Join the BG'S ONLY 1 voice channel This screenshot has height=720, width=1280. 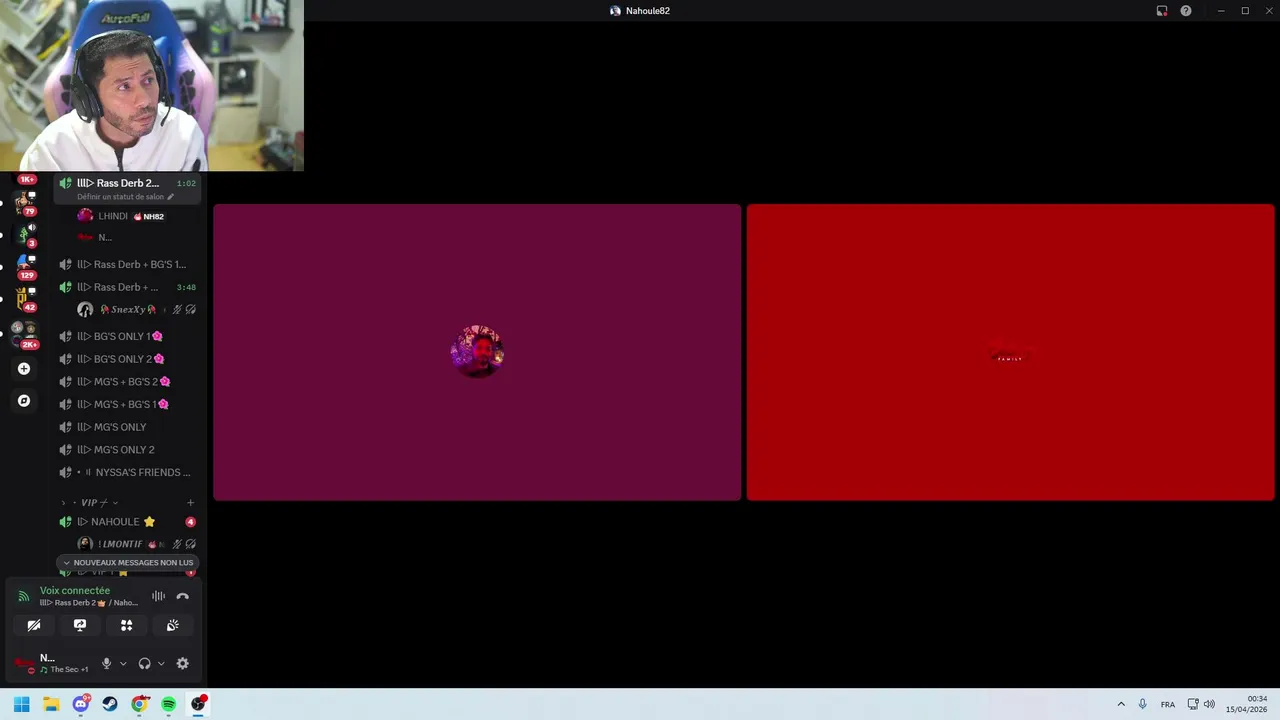coord(128,336)
